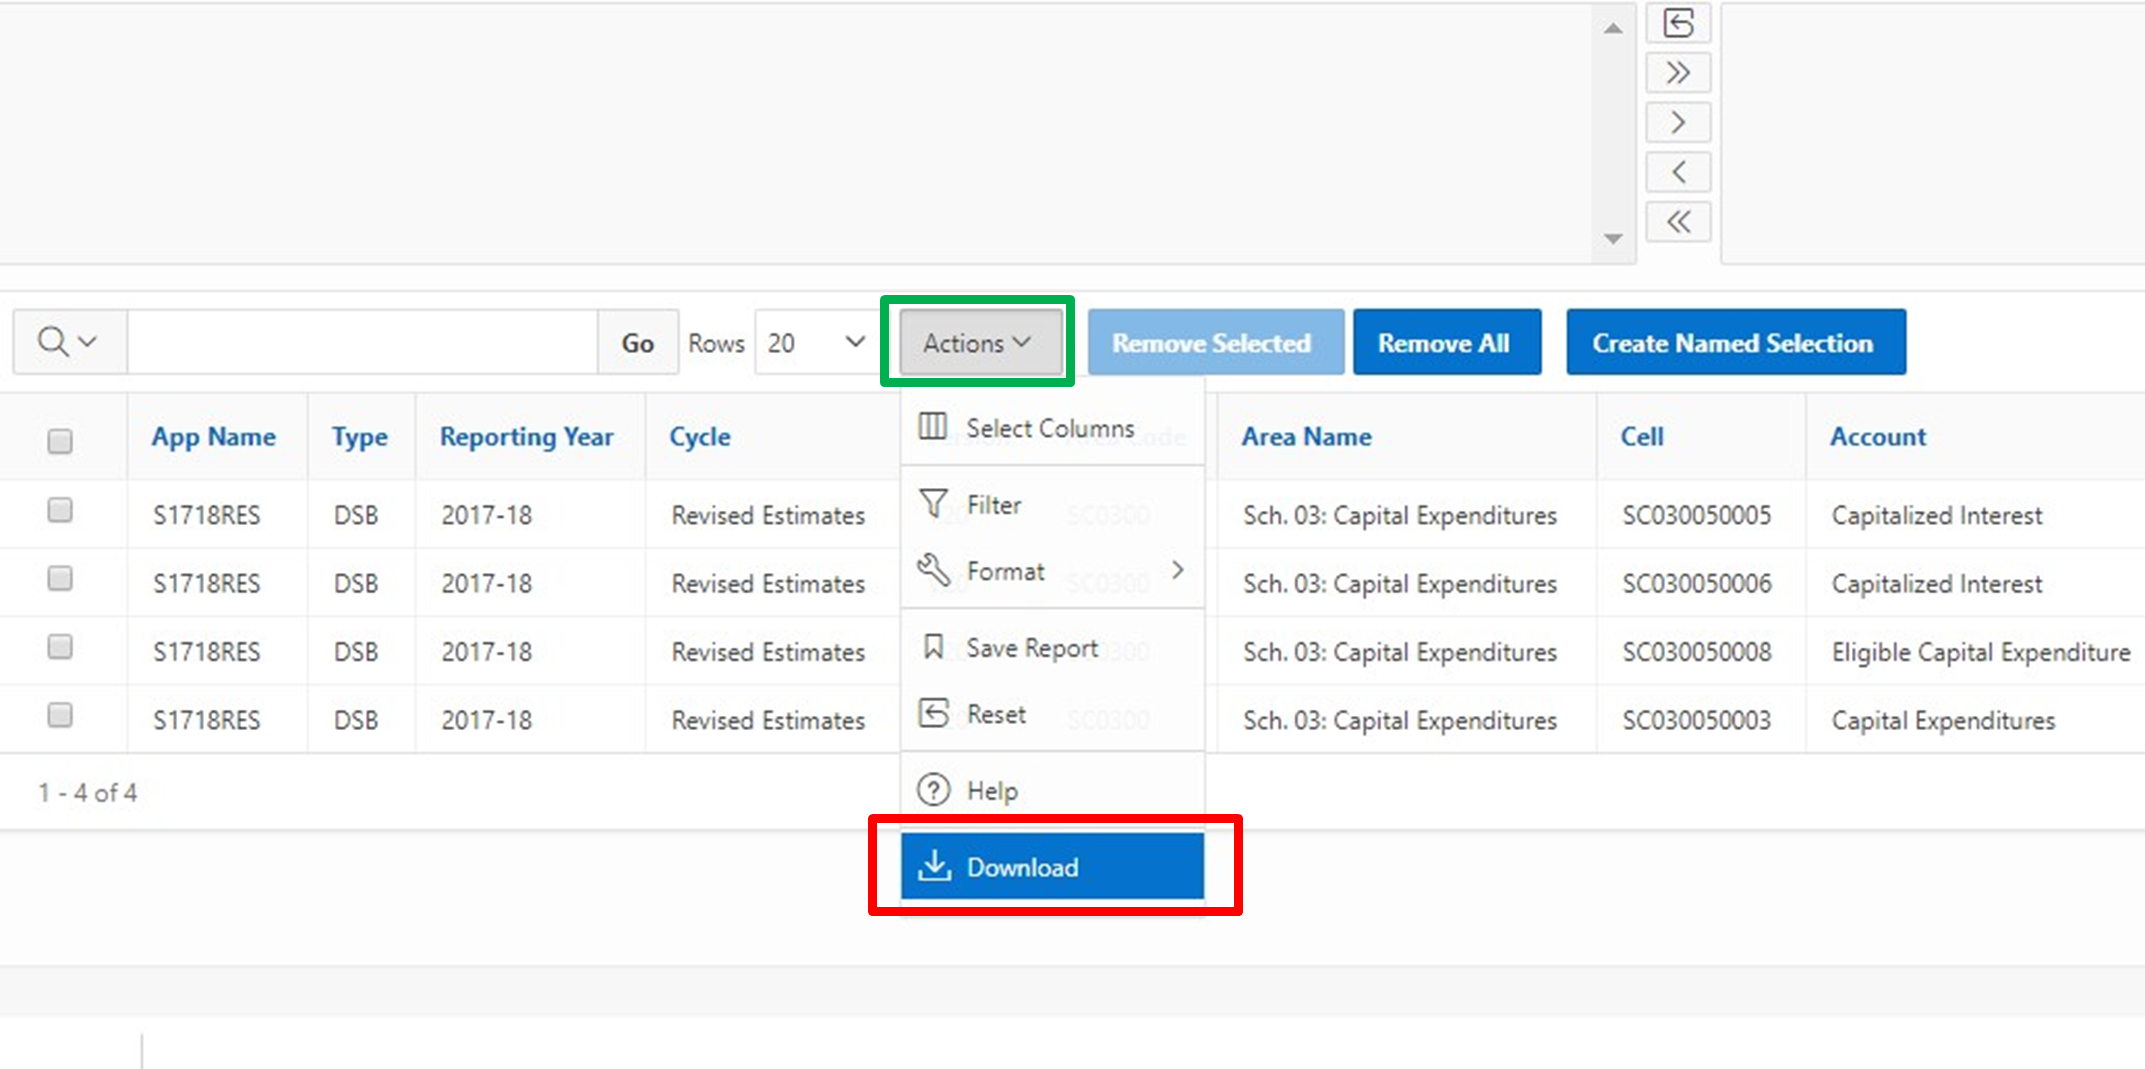Open the Rows count dropdown
The height and width of the screenshot is (1069, 2145).
815,343
